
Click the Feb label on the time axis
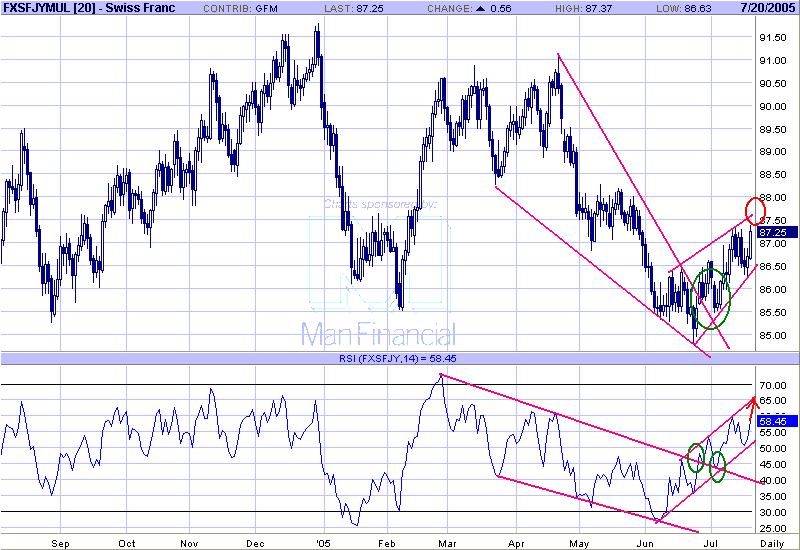click(x=387, y=543)
